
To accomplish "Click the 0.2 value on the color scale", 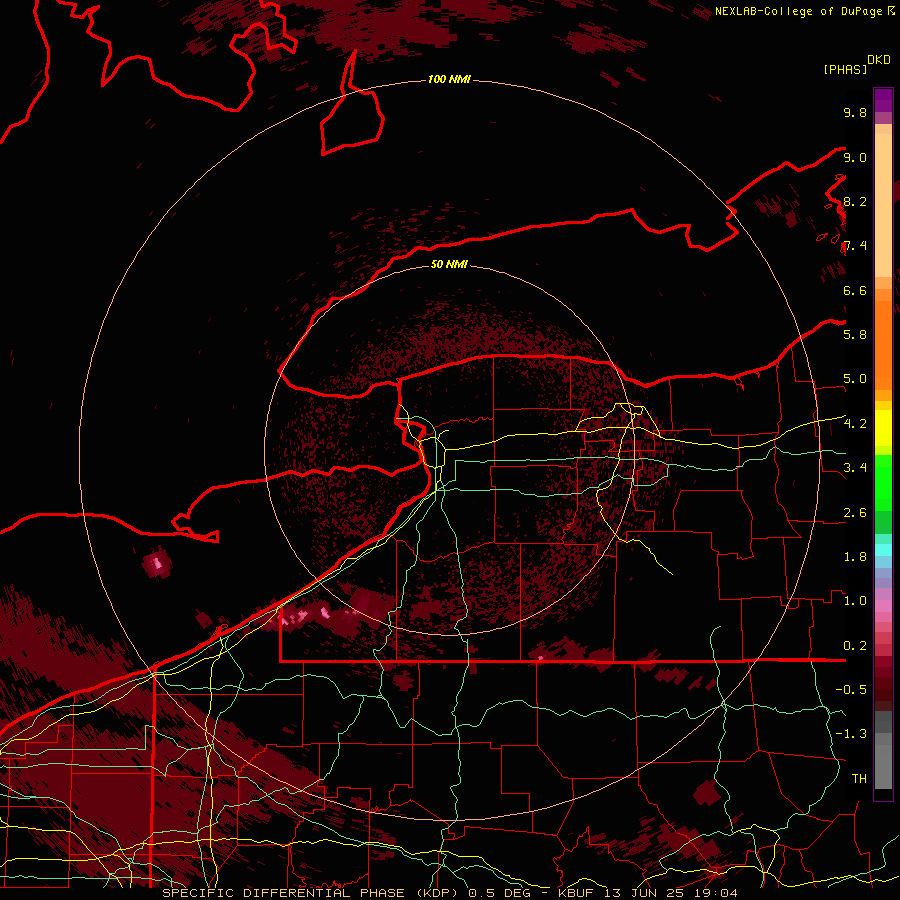I will 855,646.
